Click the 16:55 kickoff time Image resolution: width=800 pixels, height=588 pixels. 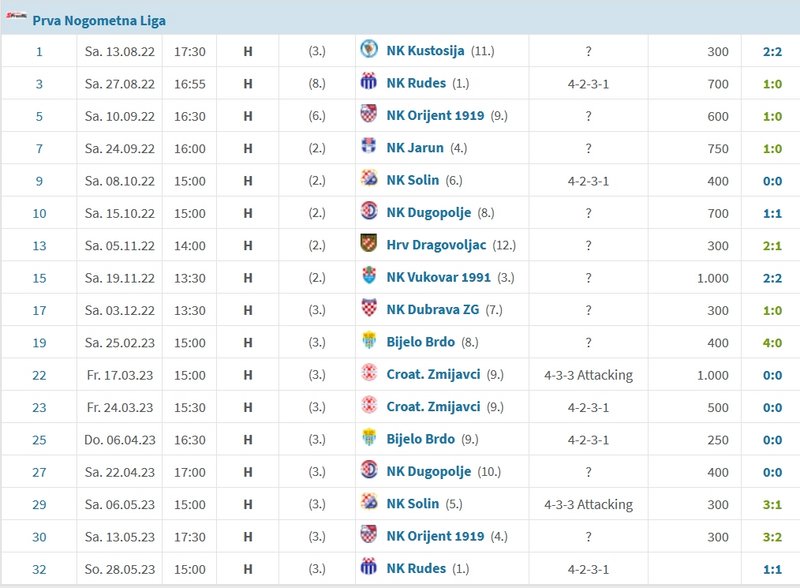(x=190, y=84)
